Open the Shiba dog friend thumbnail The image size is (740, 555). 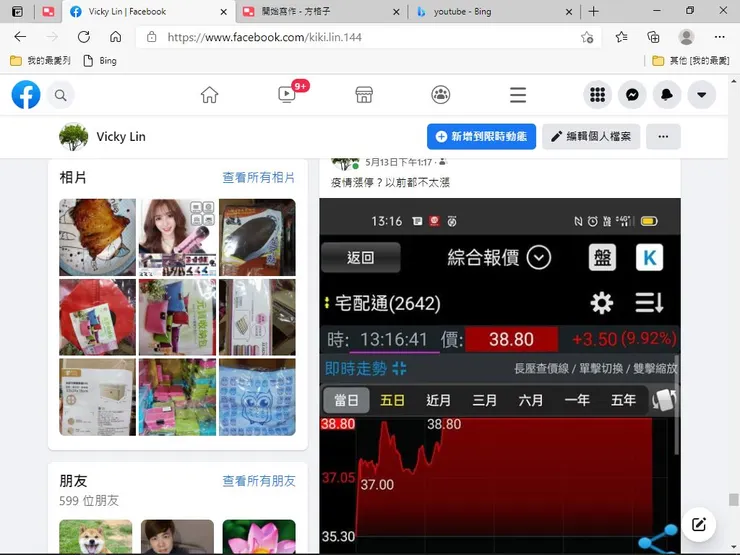[x=96, y=537]
